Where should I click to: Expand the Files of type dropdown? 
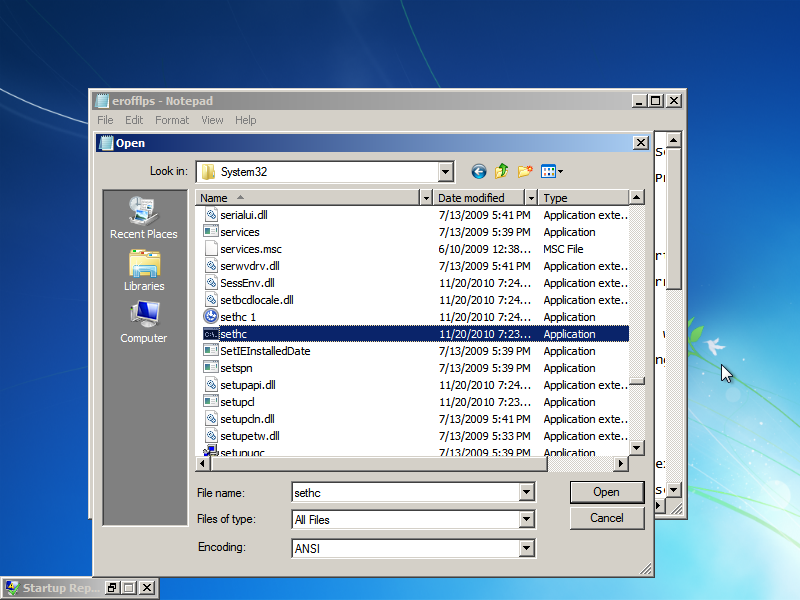[x=527, y=519]
